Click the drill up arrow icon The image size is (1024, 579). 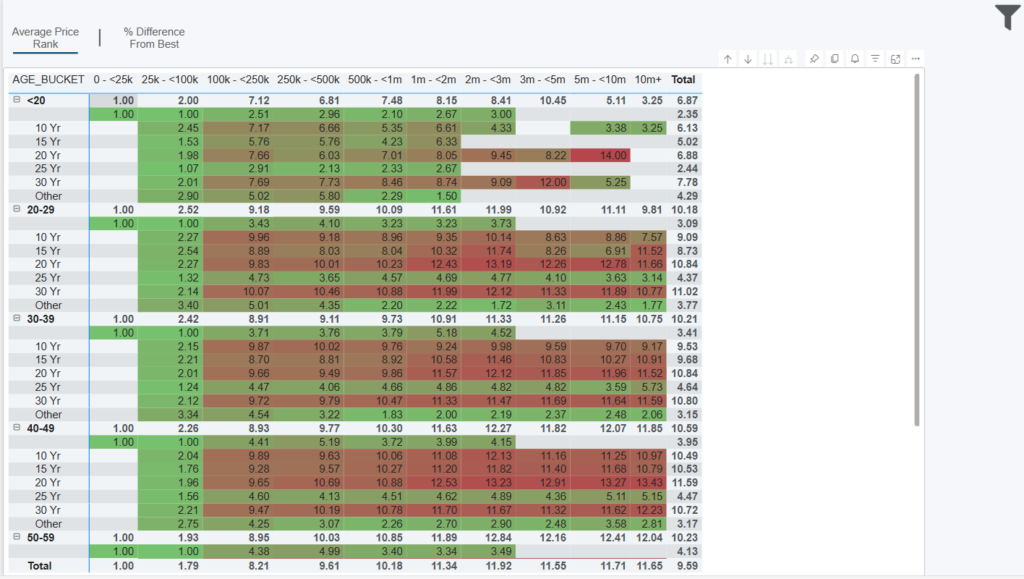[727, 59]
